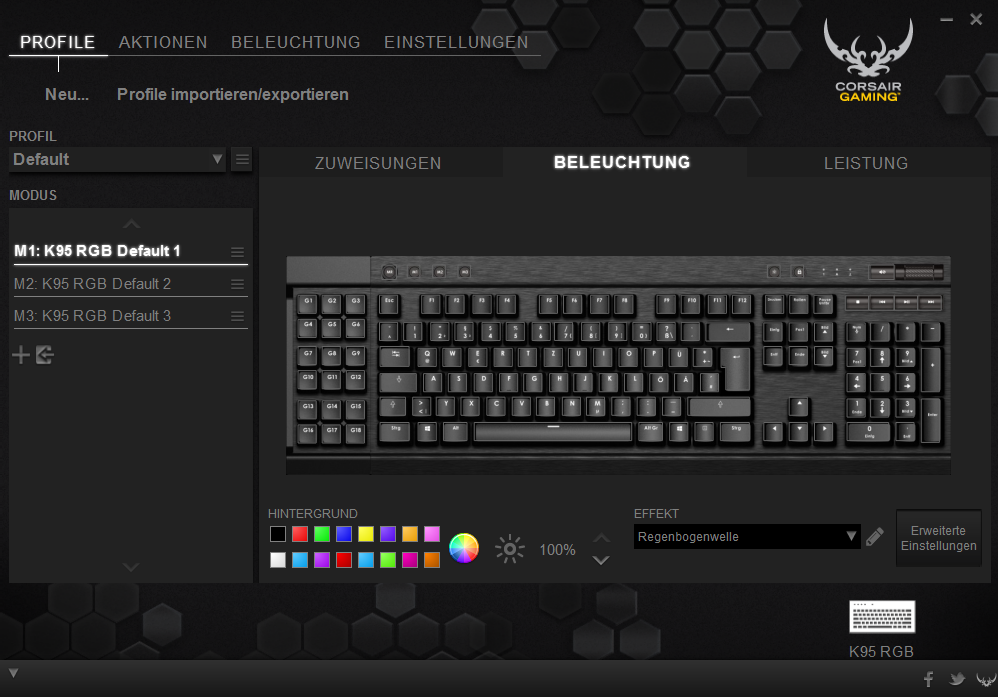The width and height of the screenshot is (998, 697).
Task: Increase brightness with the up arrow
Action: pos(601,539)
